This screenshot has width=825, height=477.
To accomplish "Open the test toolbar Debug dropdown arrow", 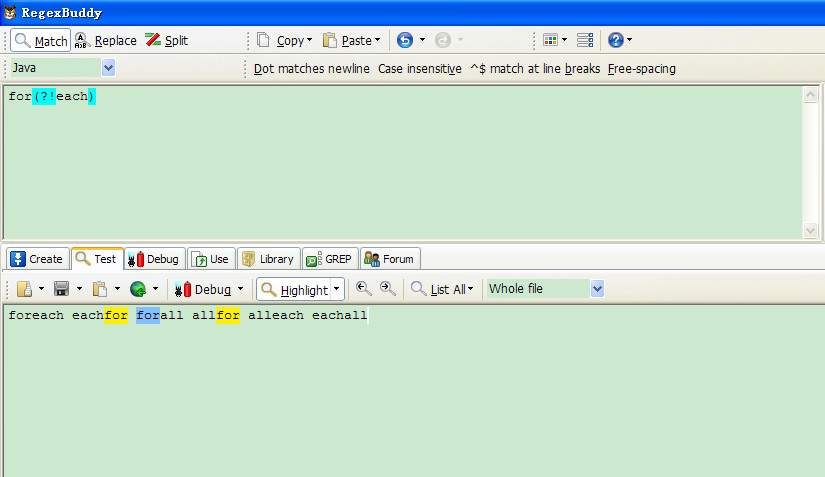I will (240, 288).
